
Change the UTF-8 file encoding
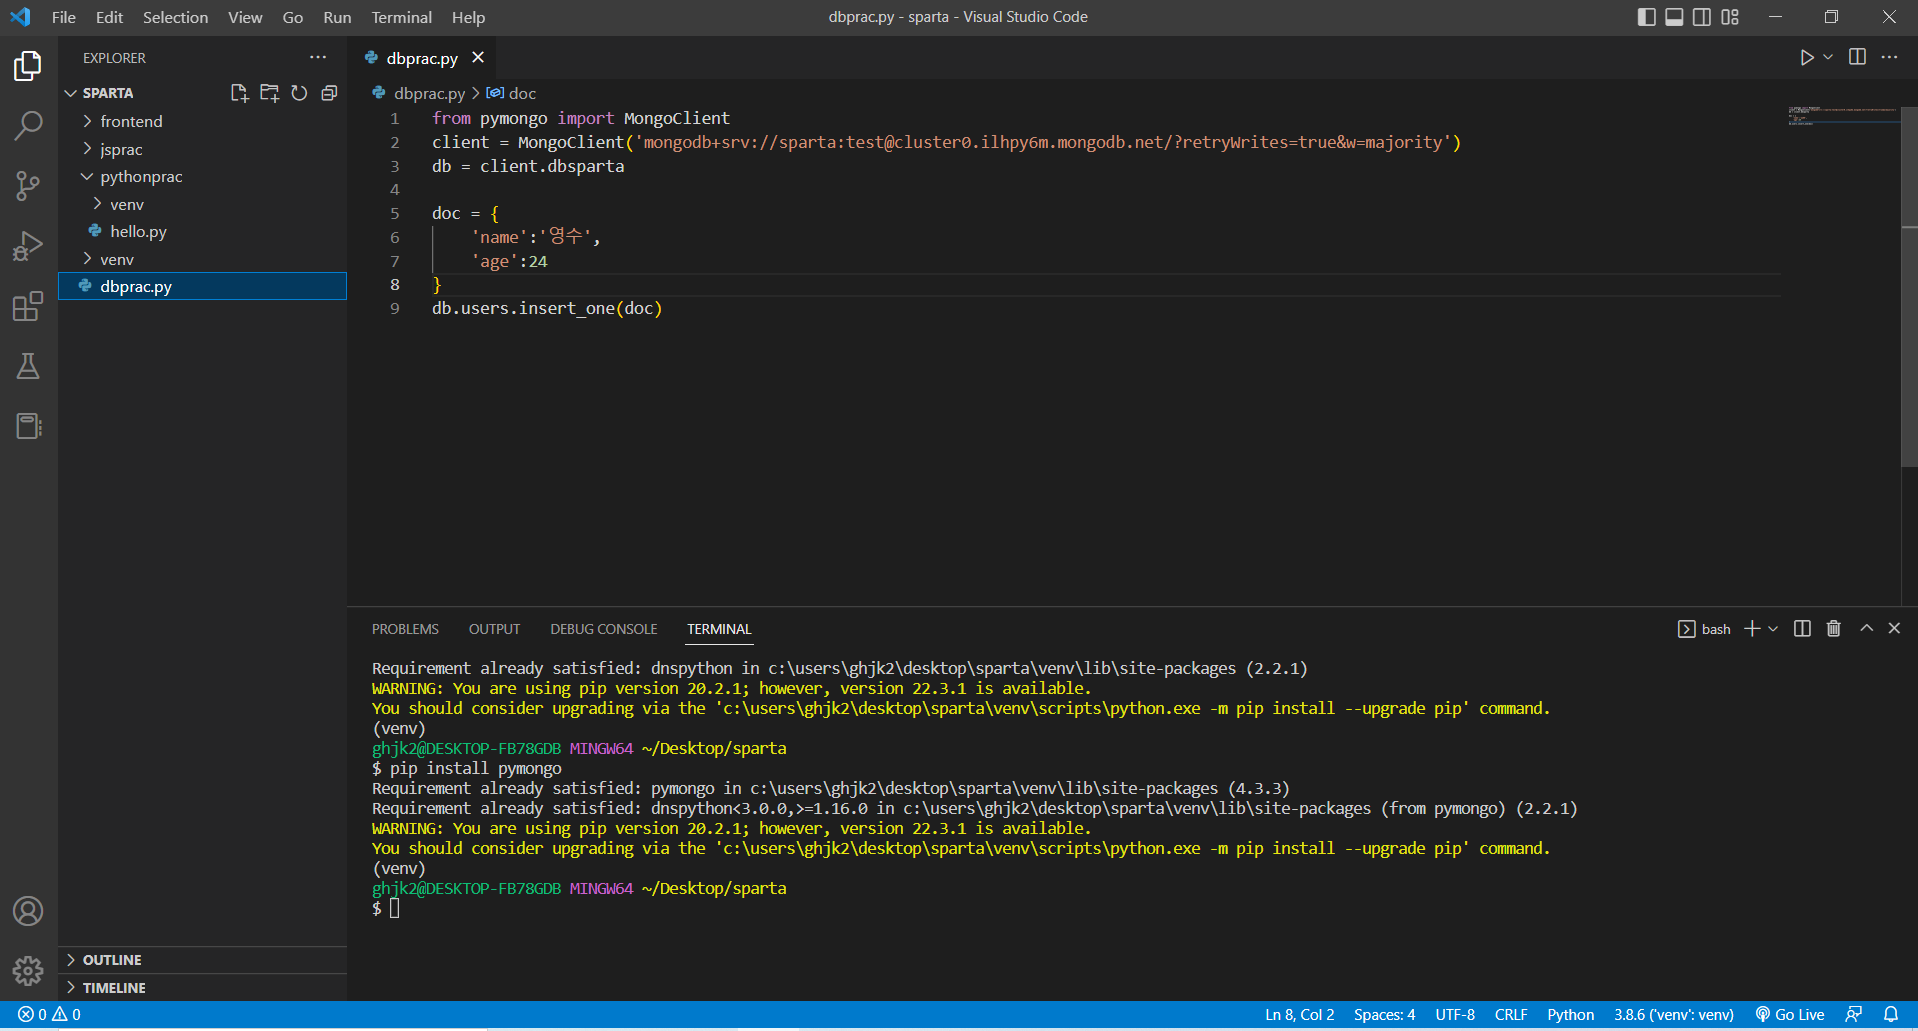point(1455,1014)
